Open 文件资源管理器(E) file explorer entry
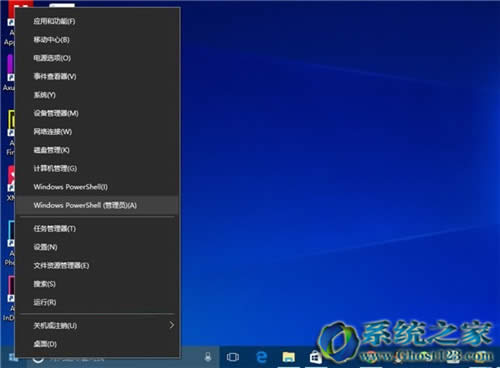Image resolution: width=500 pixels, height=368 pixels. point(97,265)
